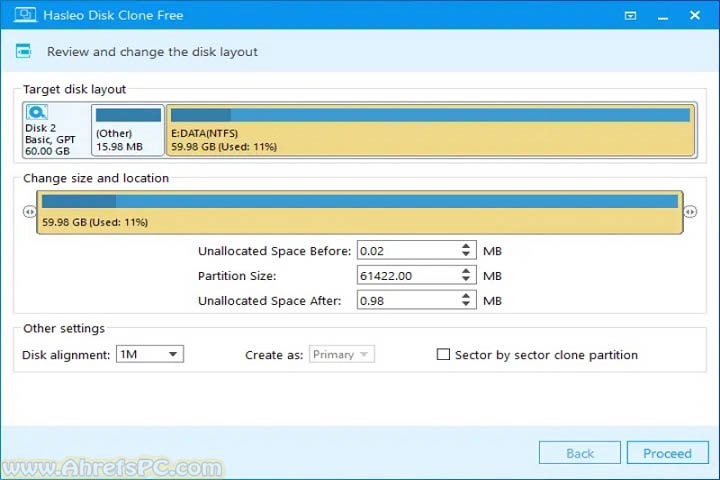720x480 pixels.
Task: Open the Disk alignment dropdown
Action: click(x=150, y=354)
